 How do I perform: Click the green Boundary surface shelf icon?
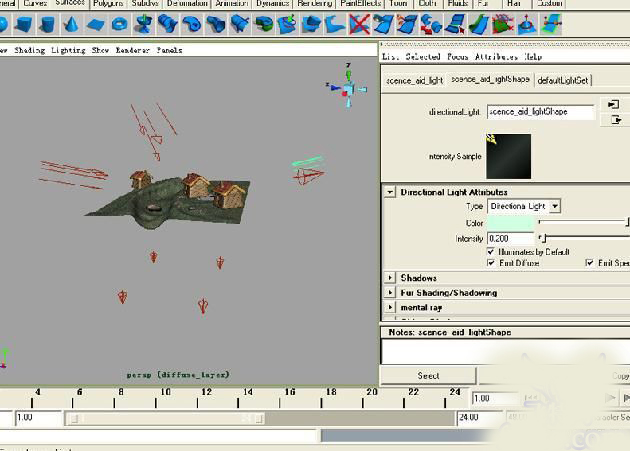click(264, 24)
